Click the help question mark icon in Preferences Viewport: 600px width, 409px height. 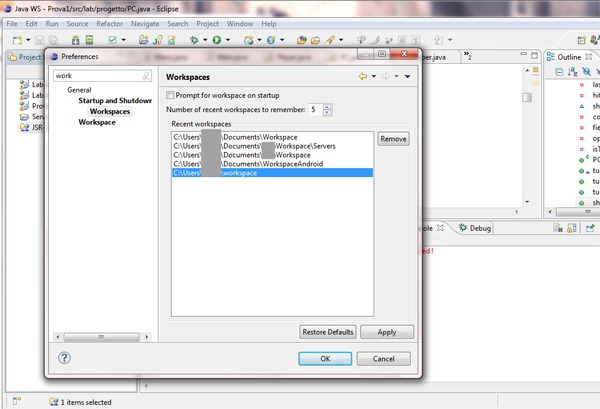pyautogui.click(x=64, y=358)
